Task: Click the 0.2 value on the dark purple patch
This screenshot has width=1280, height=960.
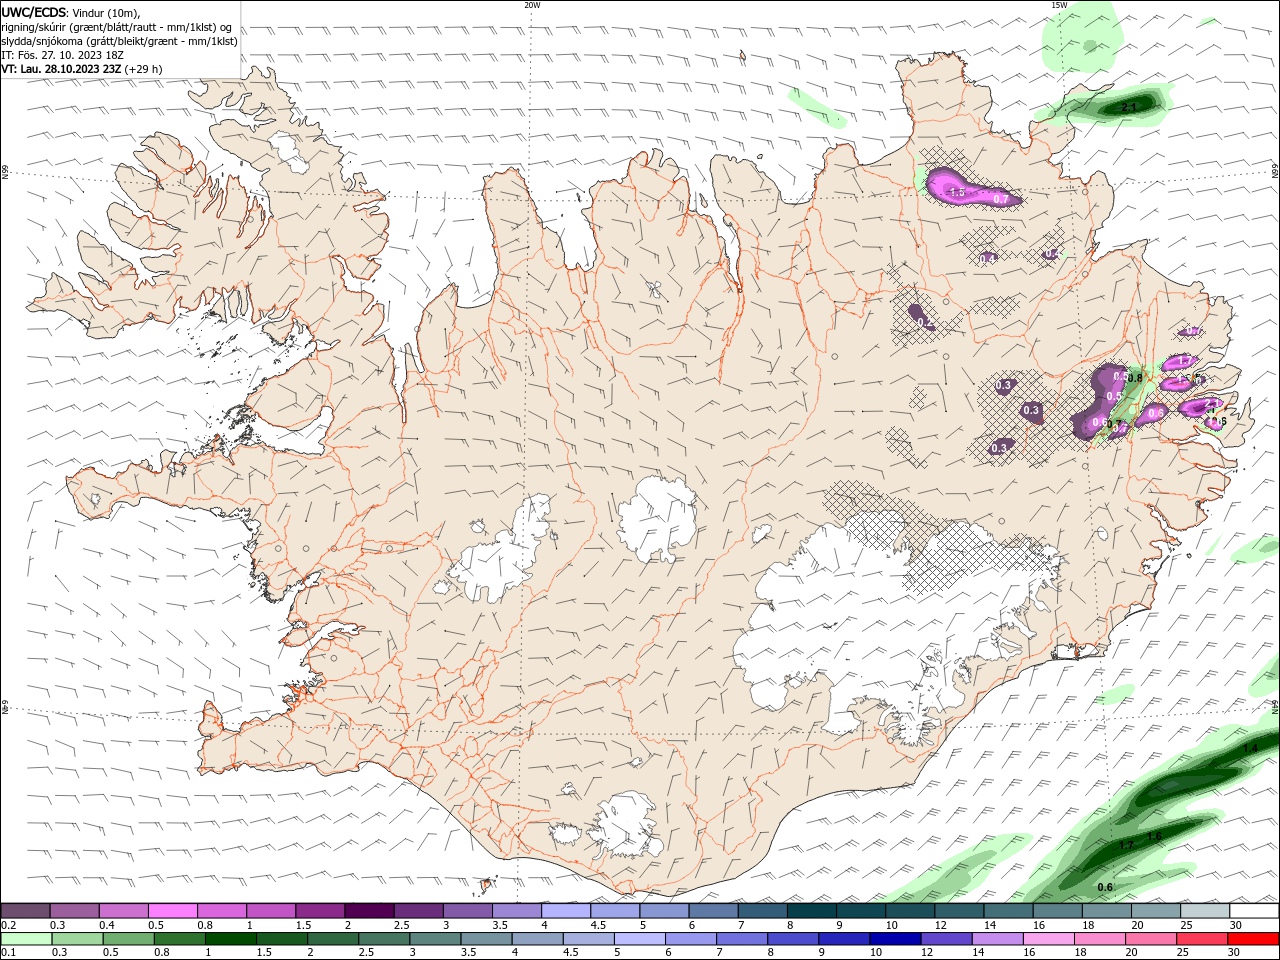Action: point(925,322)
